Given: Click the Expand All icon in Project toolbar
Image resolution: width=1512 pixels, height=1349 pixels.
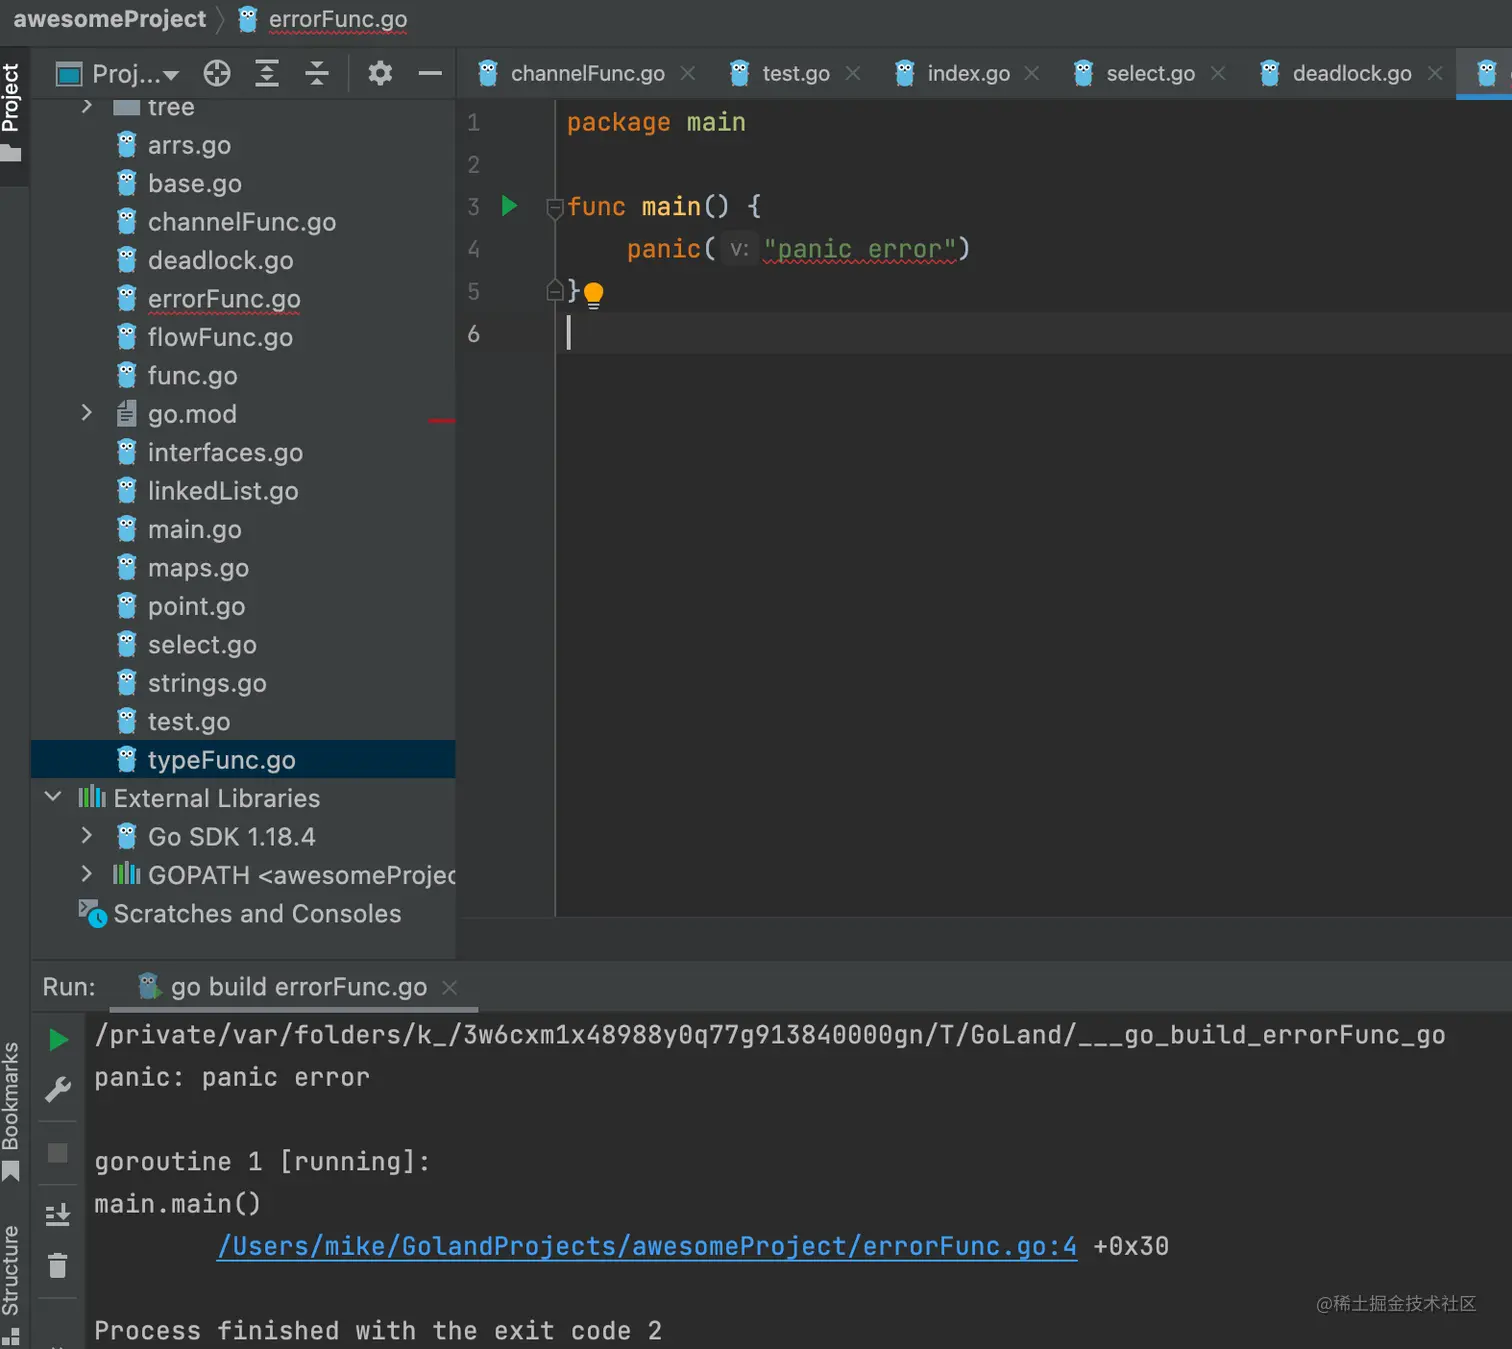Looking at the screenshot, I should [267, 73].
